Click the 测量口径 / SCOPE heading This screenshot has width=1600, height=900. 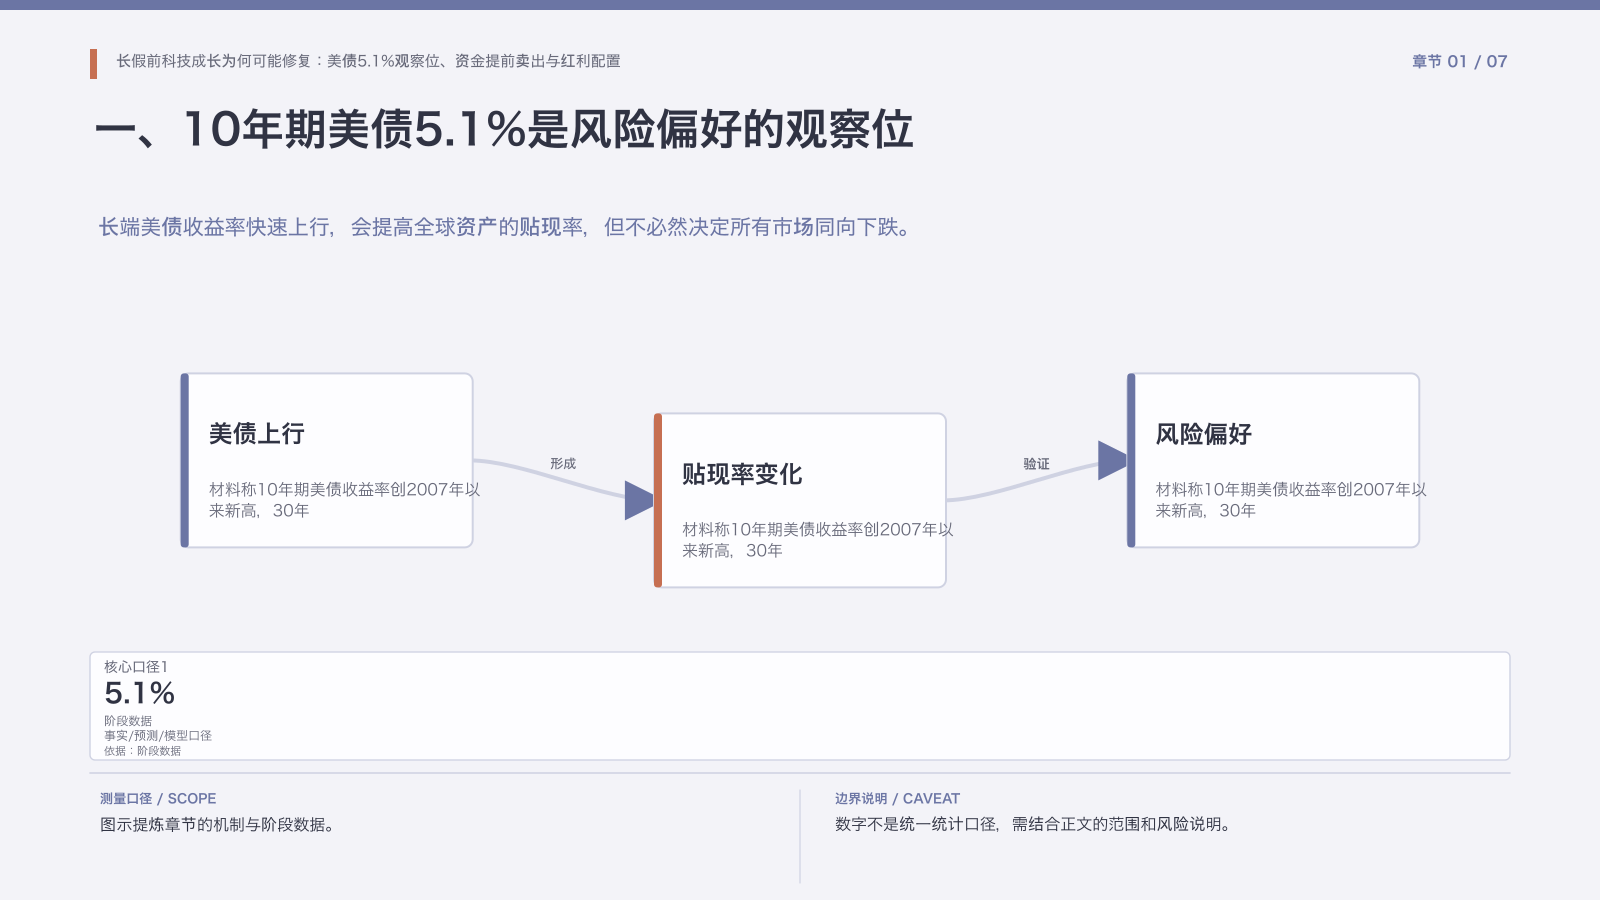[x=158, y=799]
